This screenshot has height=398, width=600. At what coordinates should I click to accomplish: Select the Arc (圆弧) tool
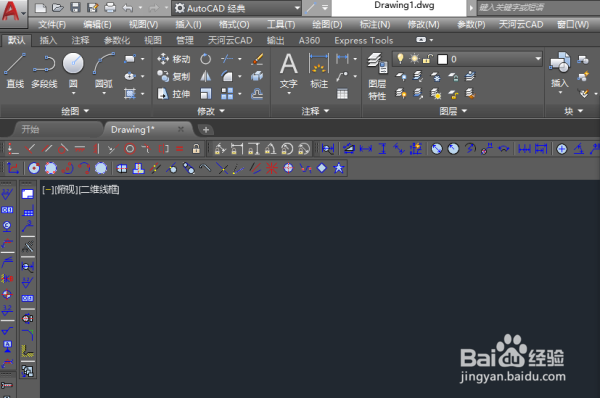point(104,71)
